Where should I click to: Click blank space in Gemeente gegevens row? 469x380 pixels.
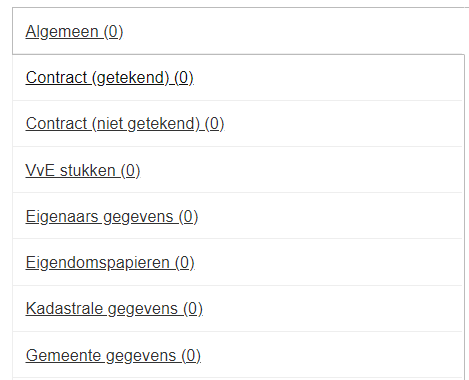coord(332,355)
